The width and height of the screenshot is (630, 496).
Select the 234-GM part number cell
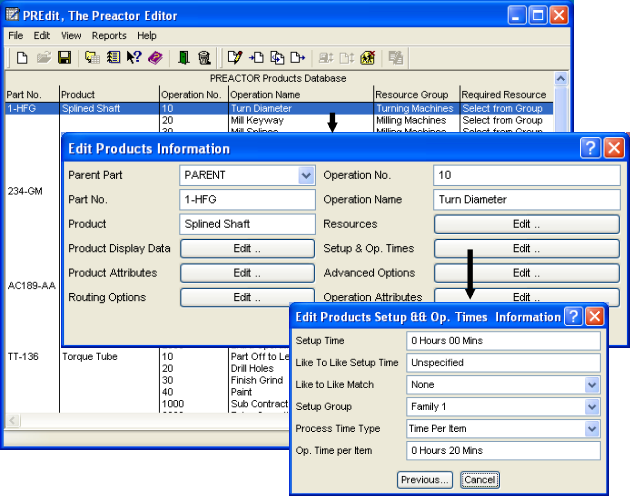point(25,191)
